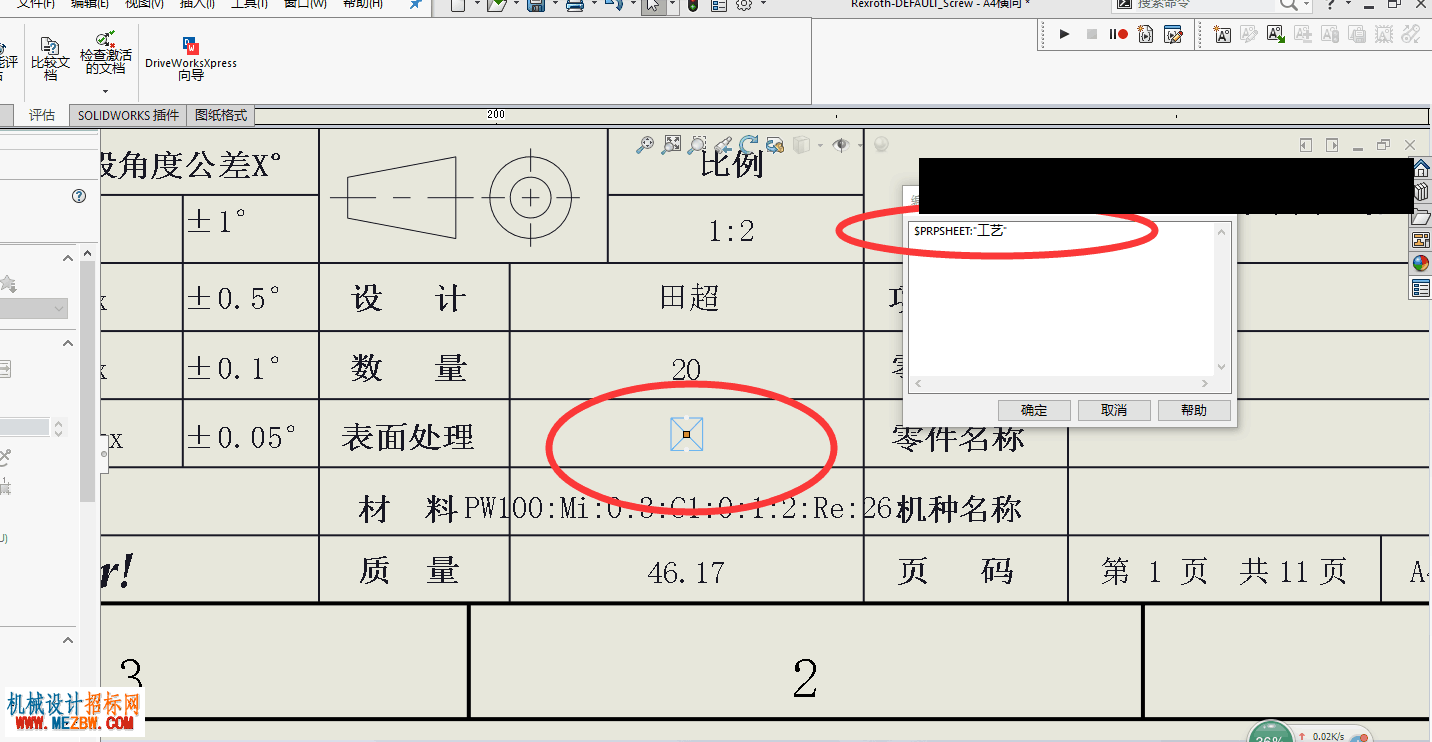Open SOLIDWORKS Resources home tab

point(1421,167)
